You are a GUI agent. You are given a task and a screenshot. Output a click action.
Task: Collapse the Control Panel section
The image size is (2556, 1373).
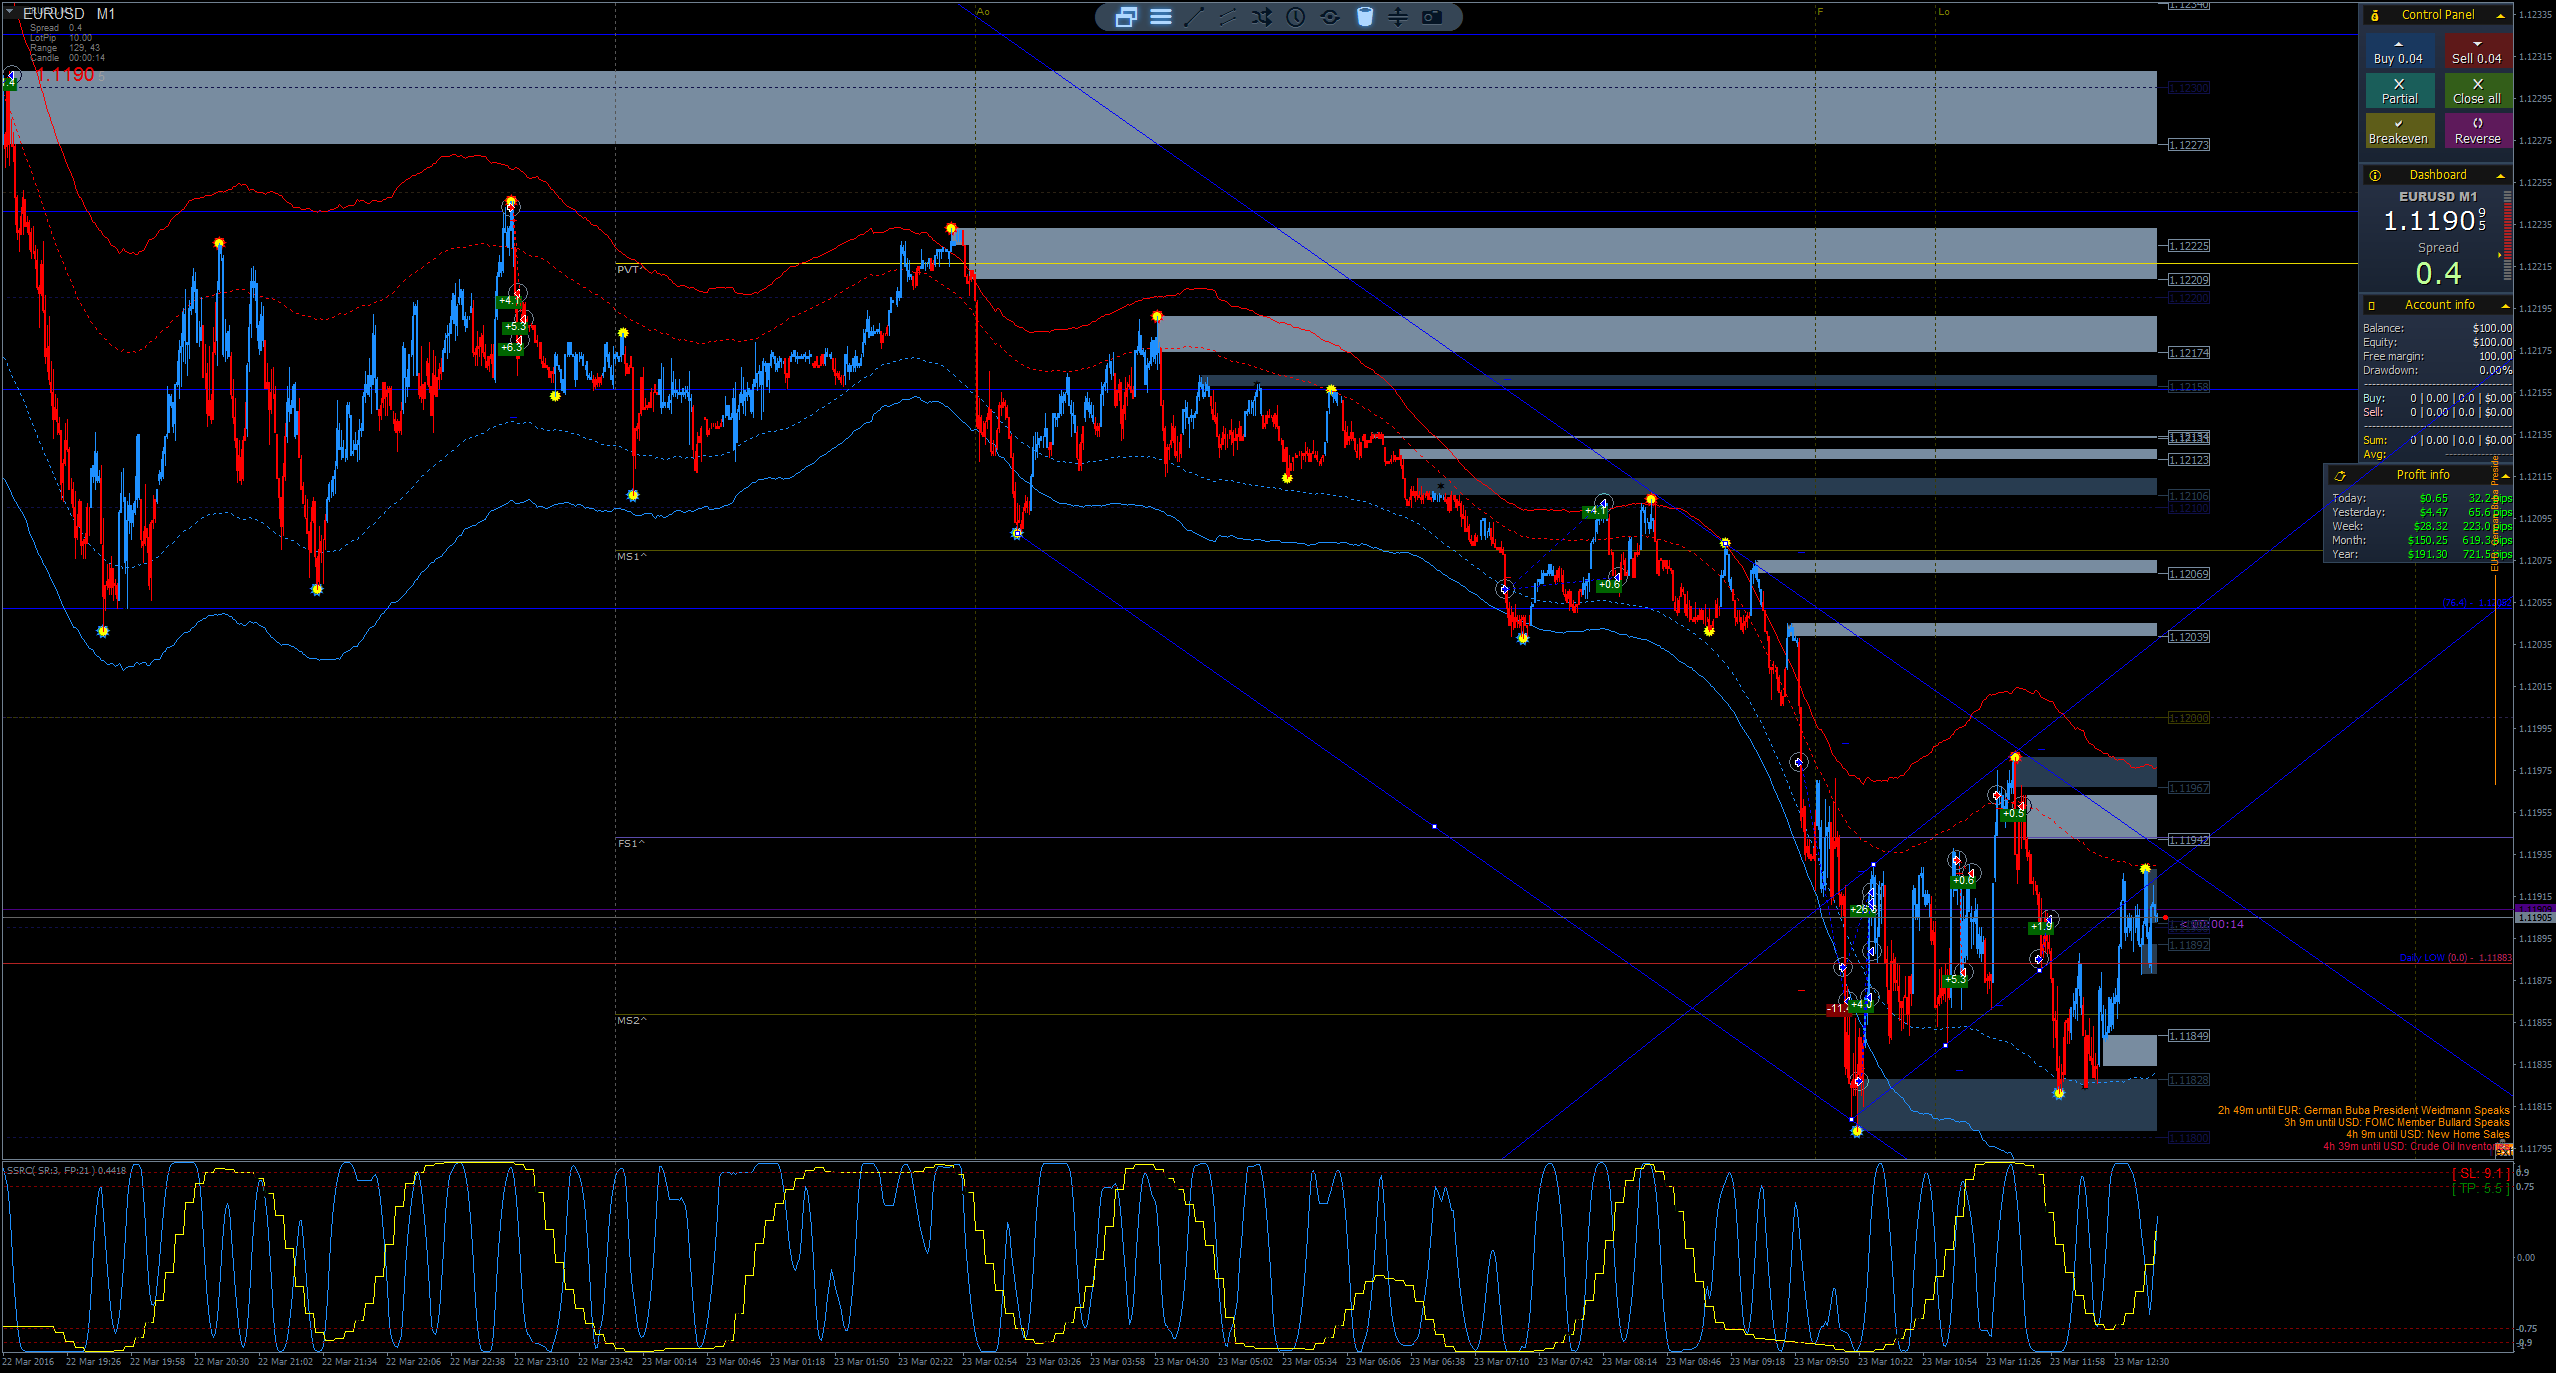click(2501, 15)
